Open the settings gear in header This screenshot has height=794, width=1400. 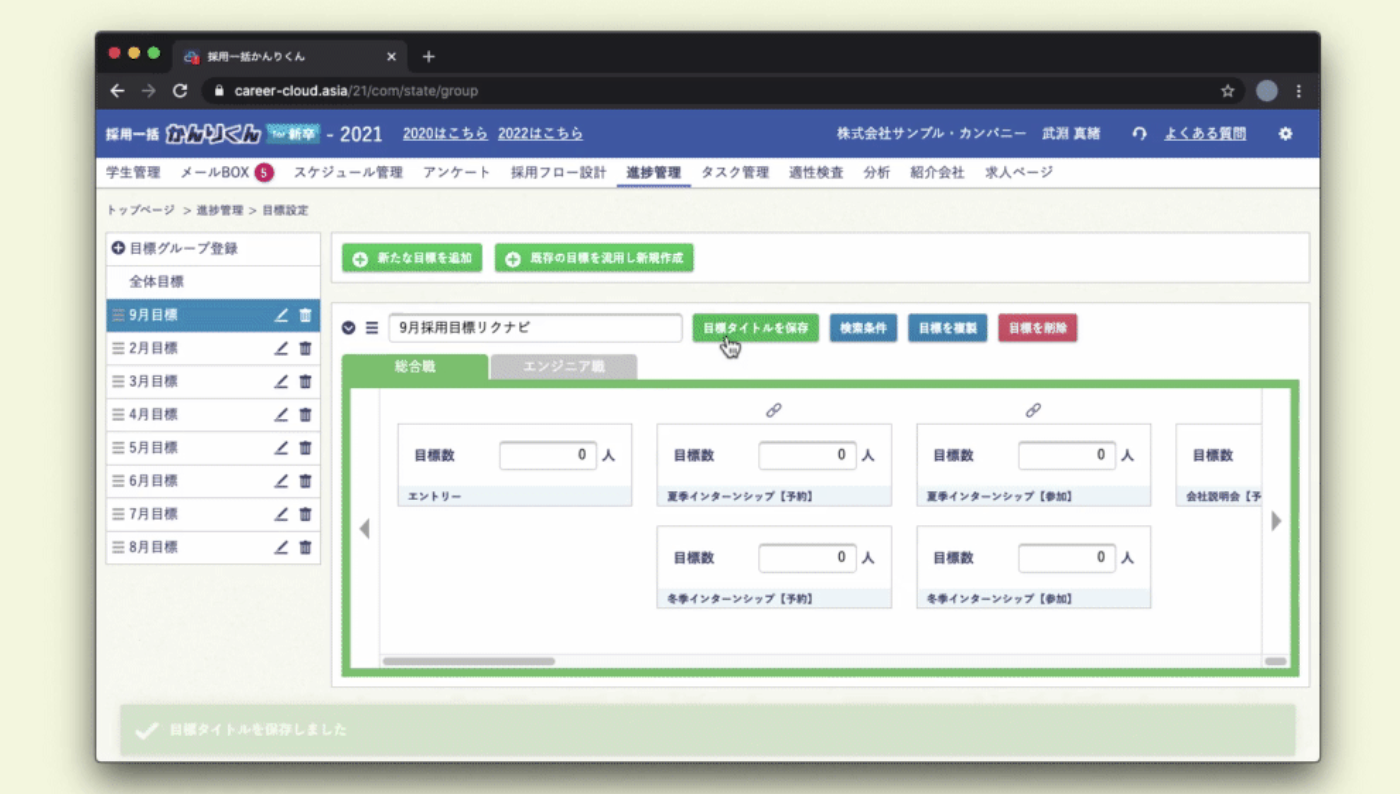[x=1286, y=133]
